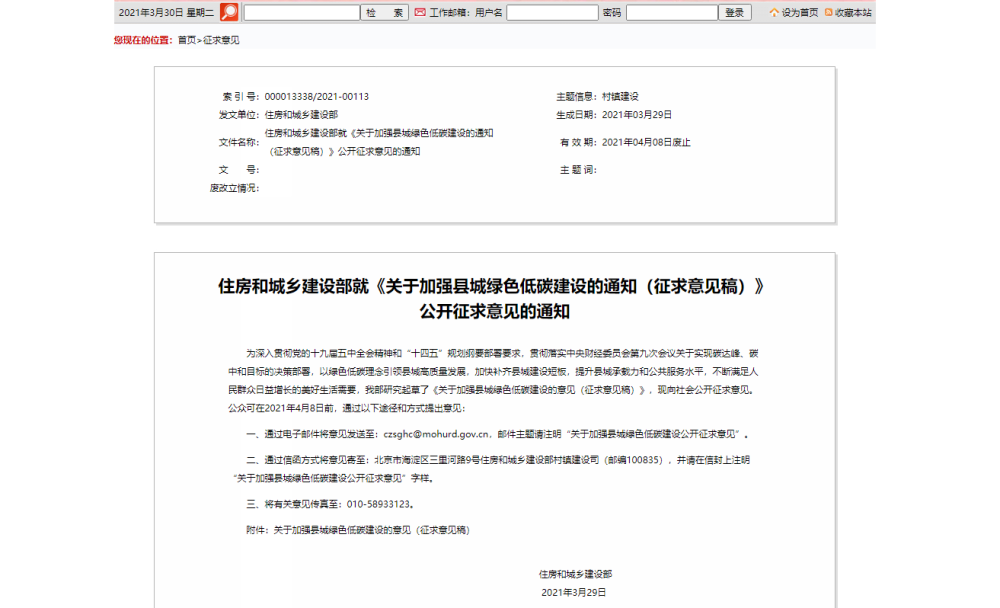Open the 收藏本站 link

click(x=853, y=13)
